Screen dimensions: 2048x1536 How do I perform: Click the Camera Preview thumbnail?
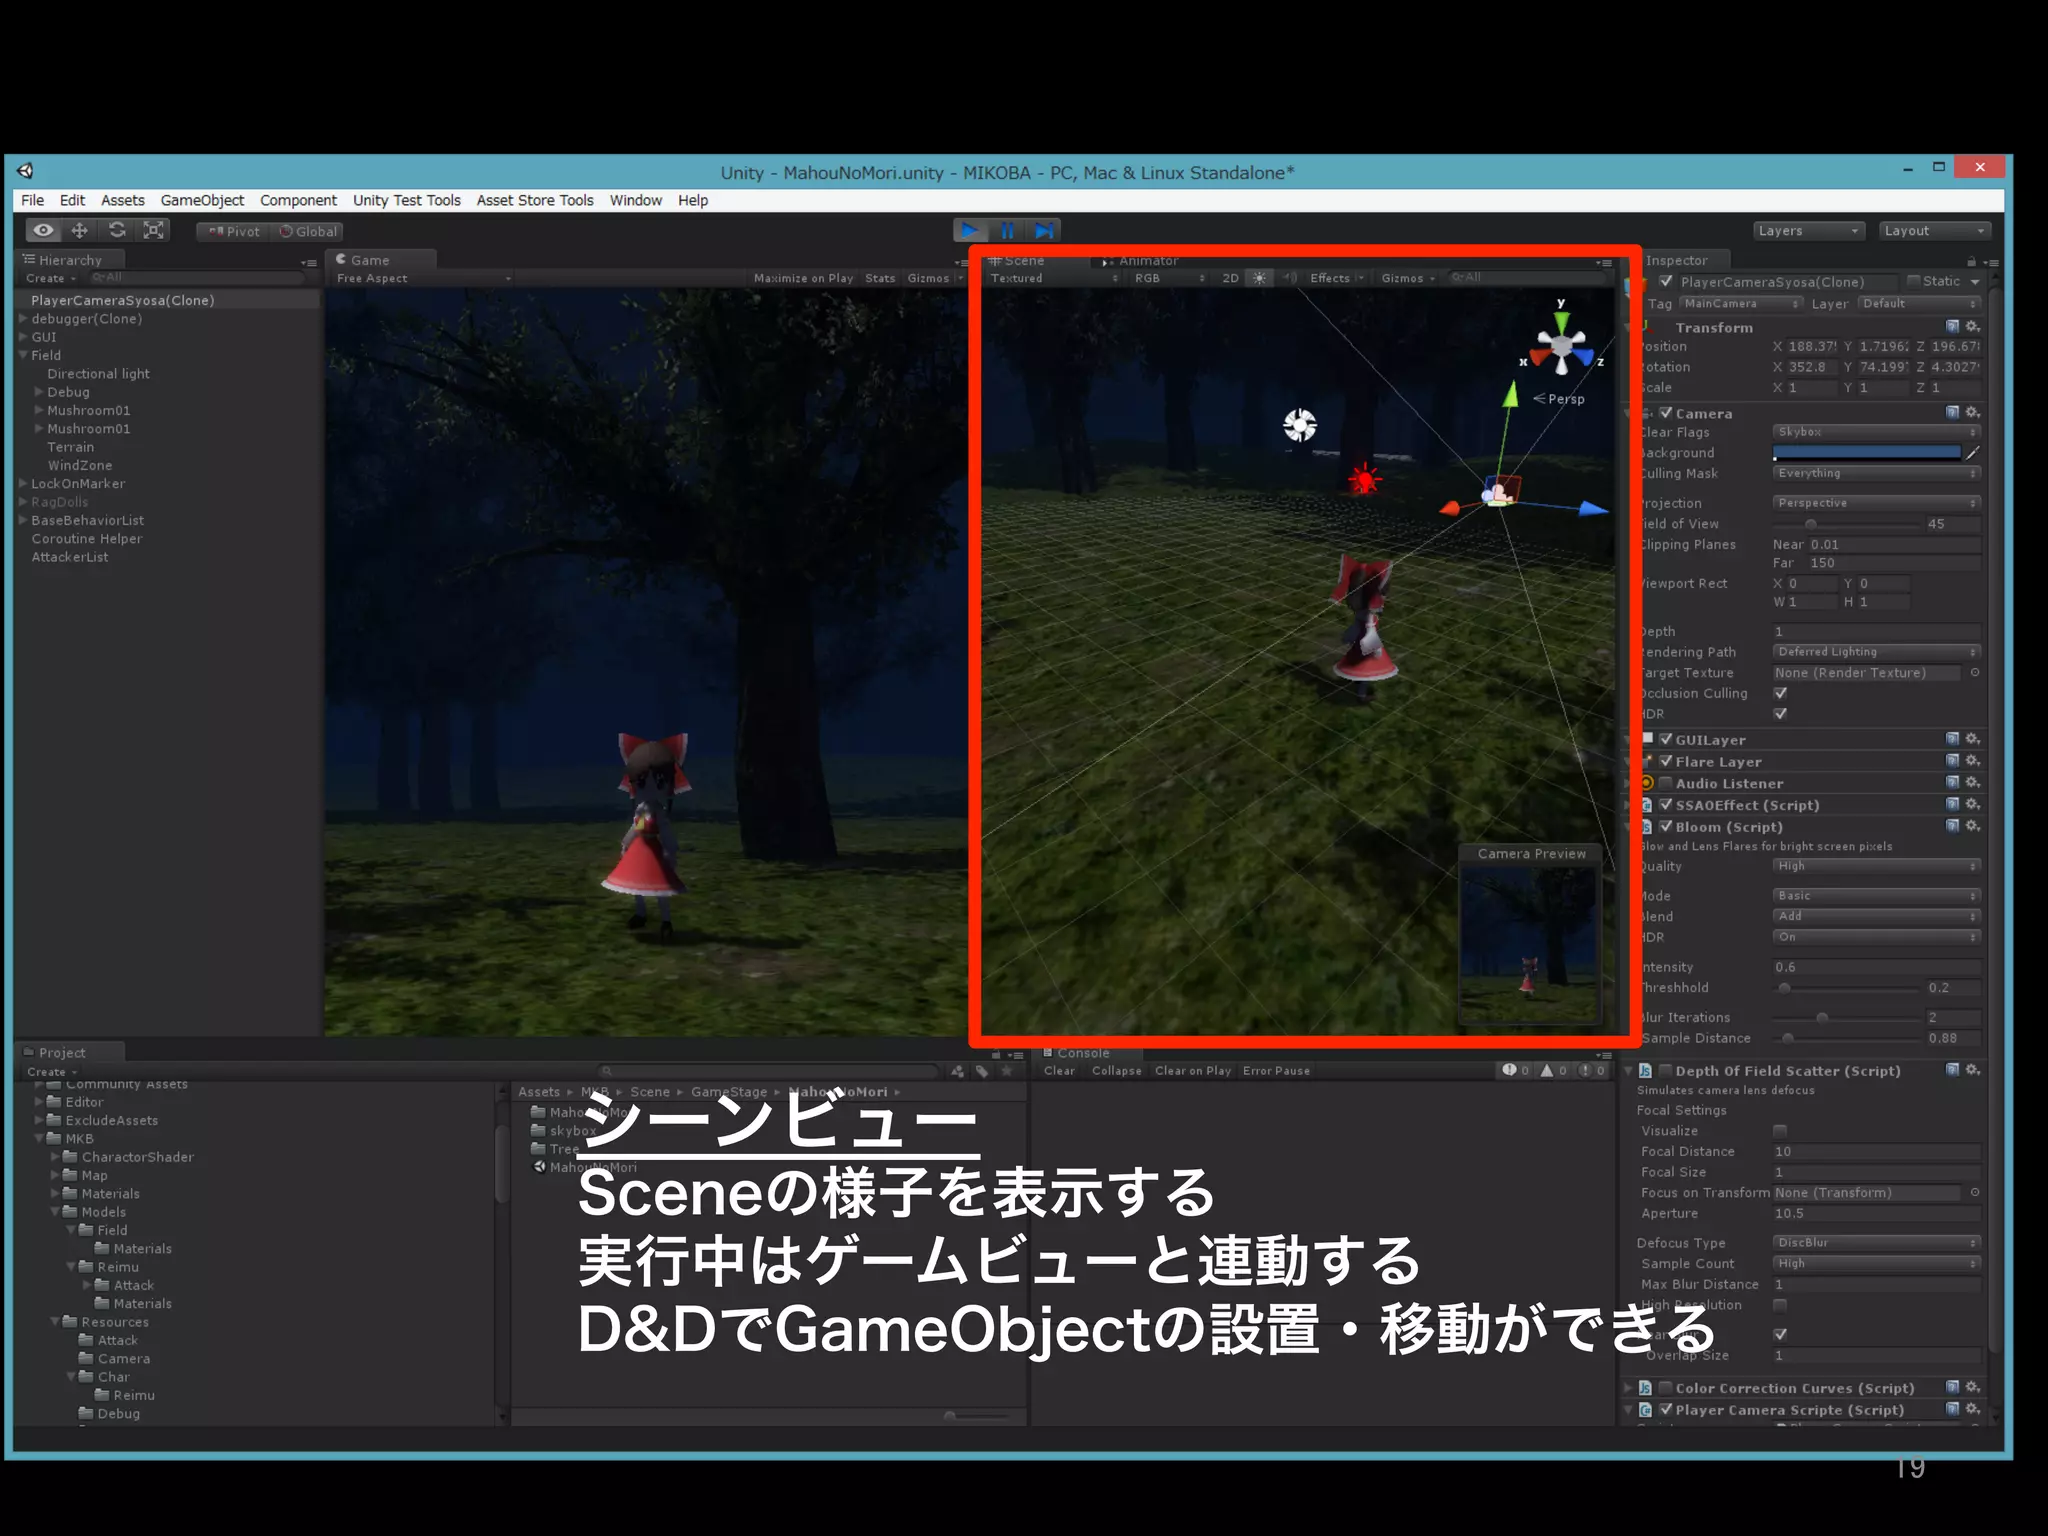pyautogui.click(x=1531, y=945)
